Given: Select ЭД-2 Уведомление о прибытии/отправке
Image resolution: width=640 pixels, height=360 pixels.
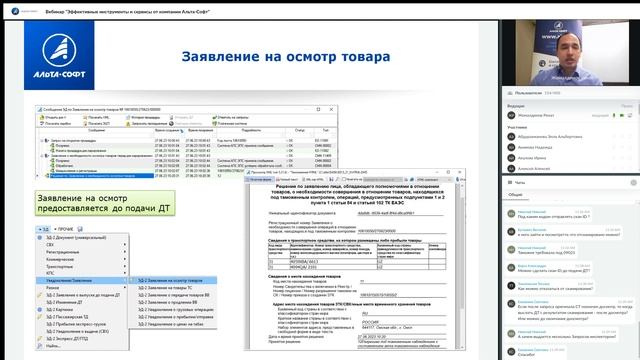Looking at the screenshot, I should tap(173, 317).
